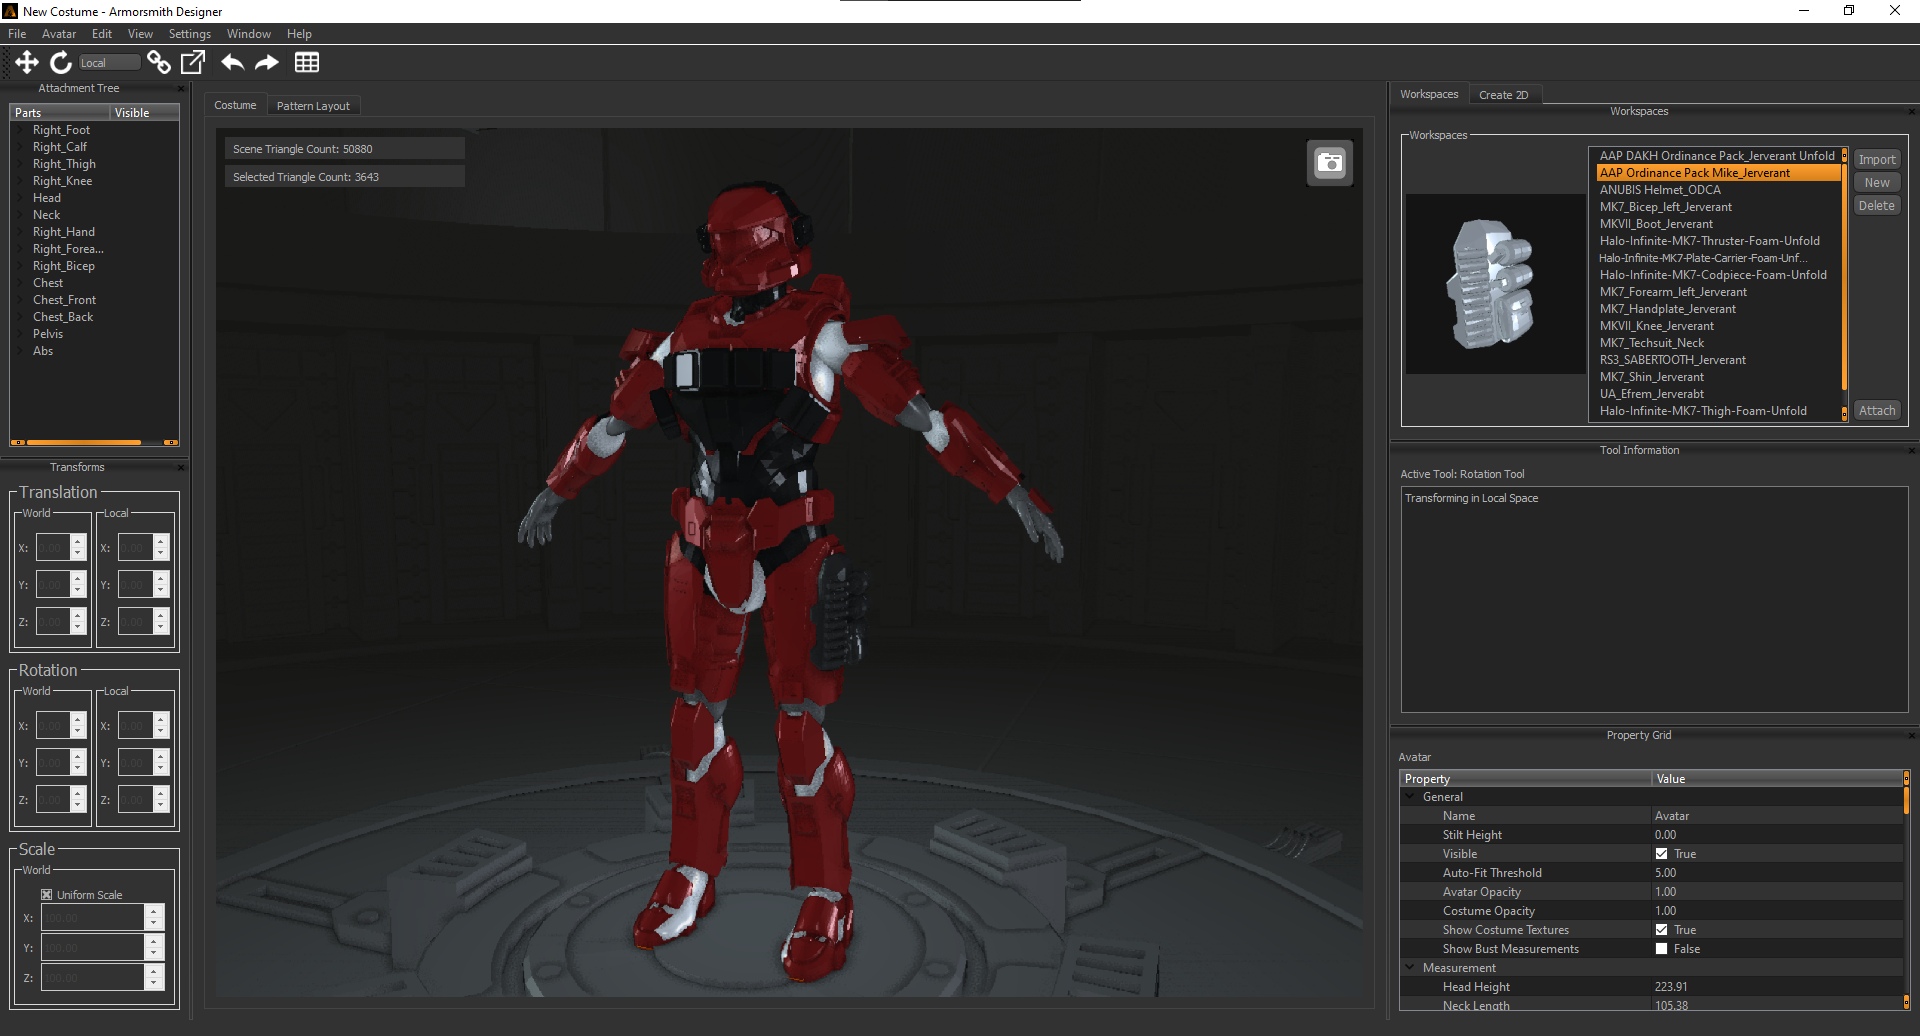Open the Edit menu
The width and height of the screenshot is (1920, 1036).
[x=102, y=34]
